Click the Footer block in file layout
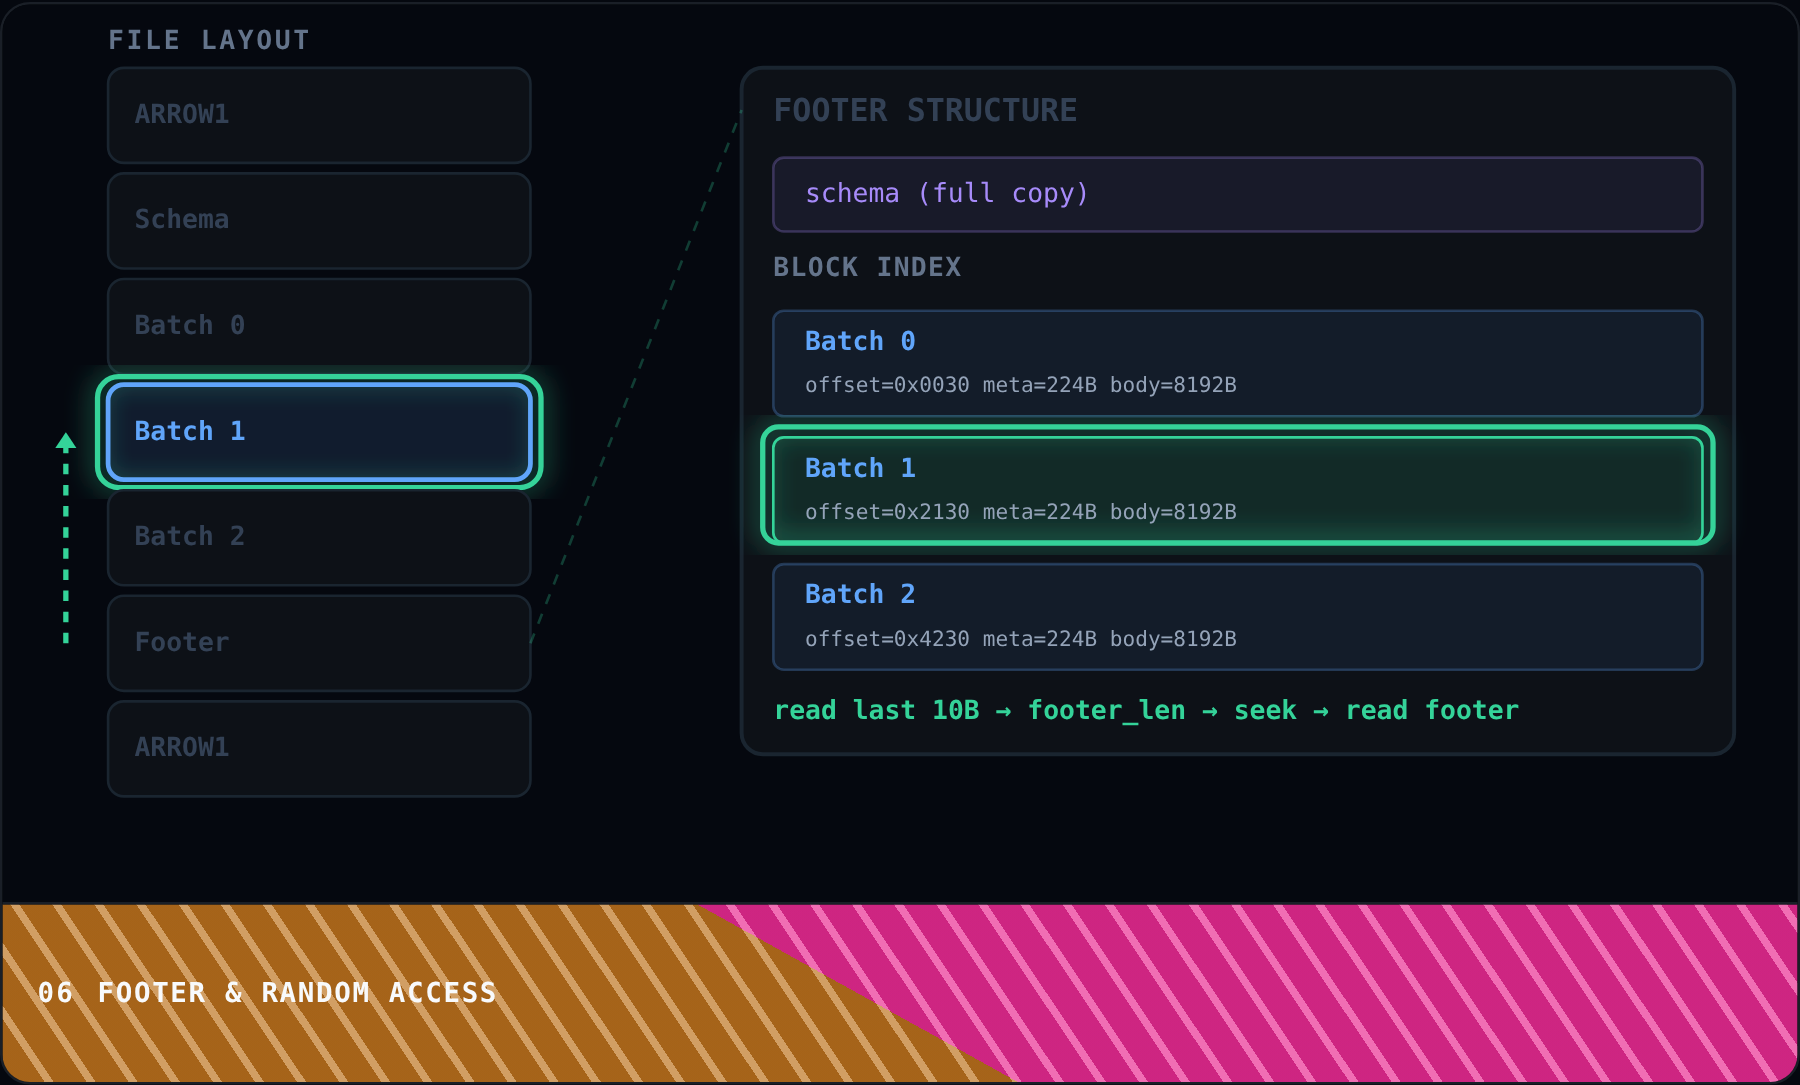 (319, 643)
